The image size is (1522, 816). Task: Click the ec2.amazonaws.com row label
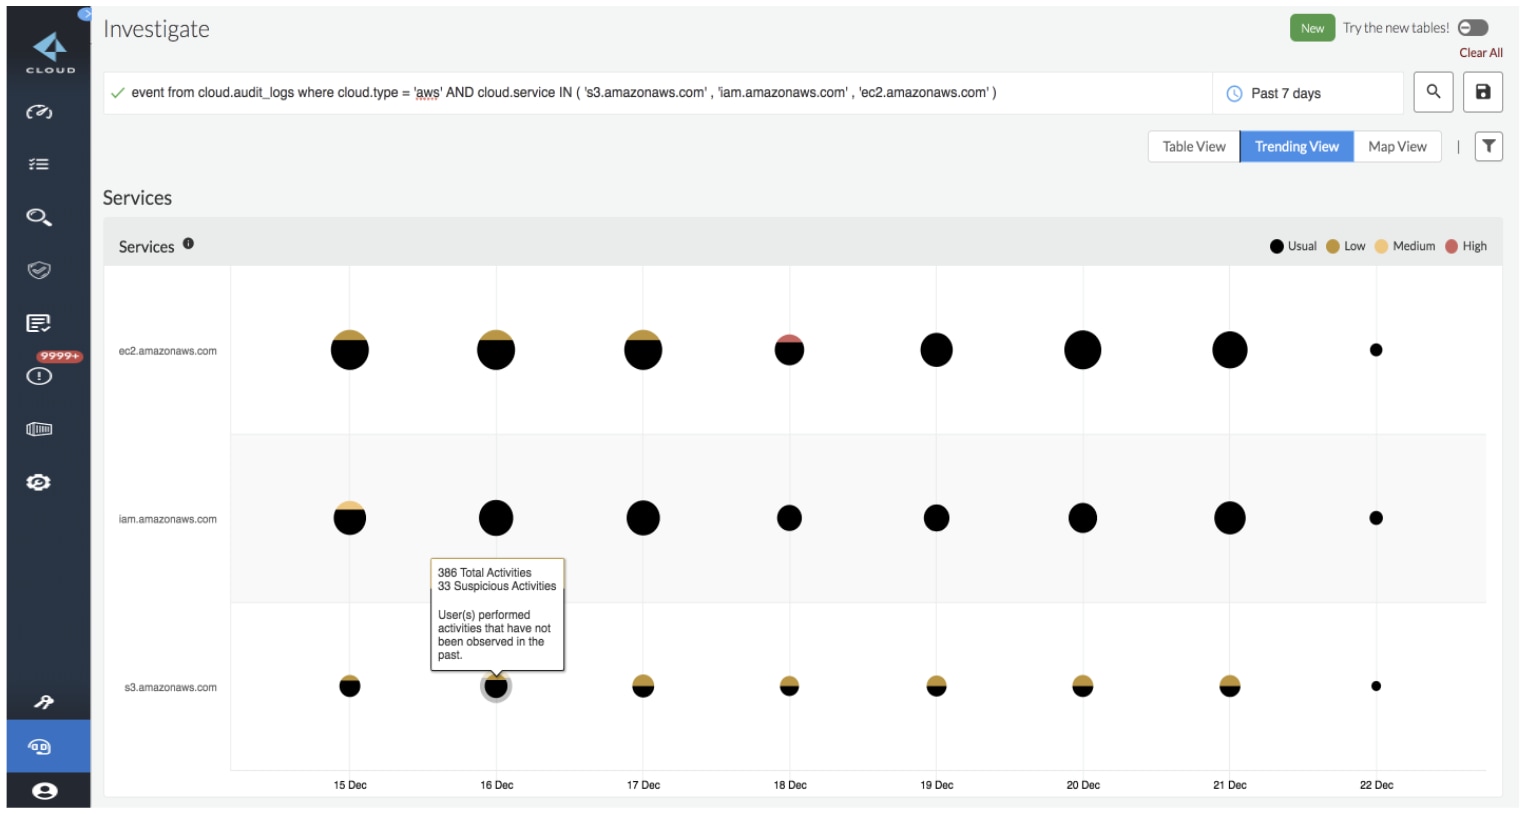tap(168, 351)
